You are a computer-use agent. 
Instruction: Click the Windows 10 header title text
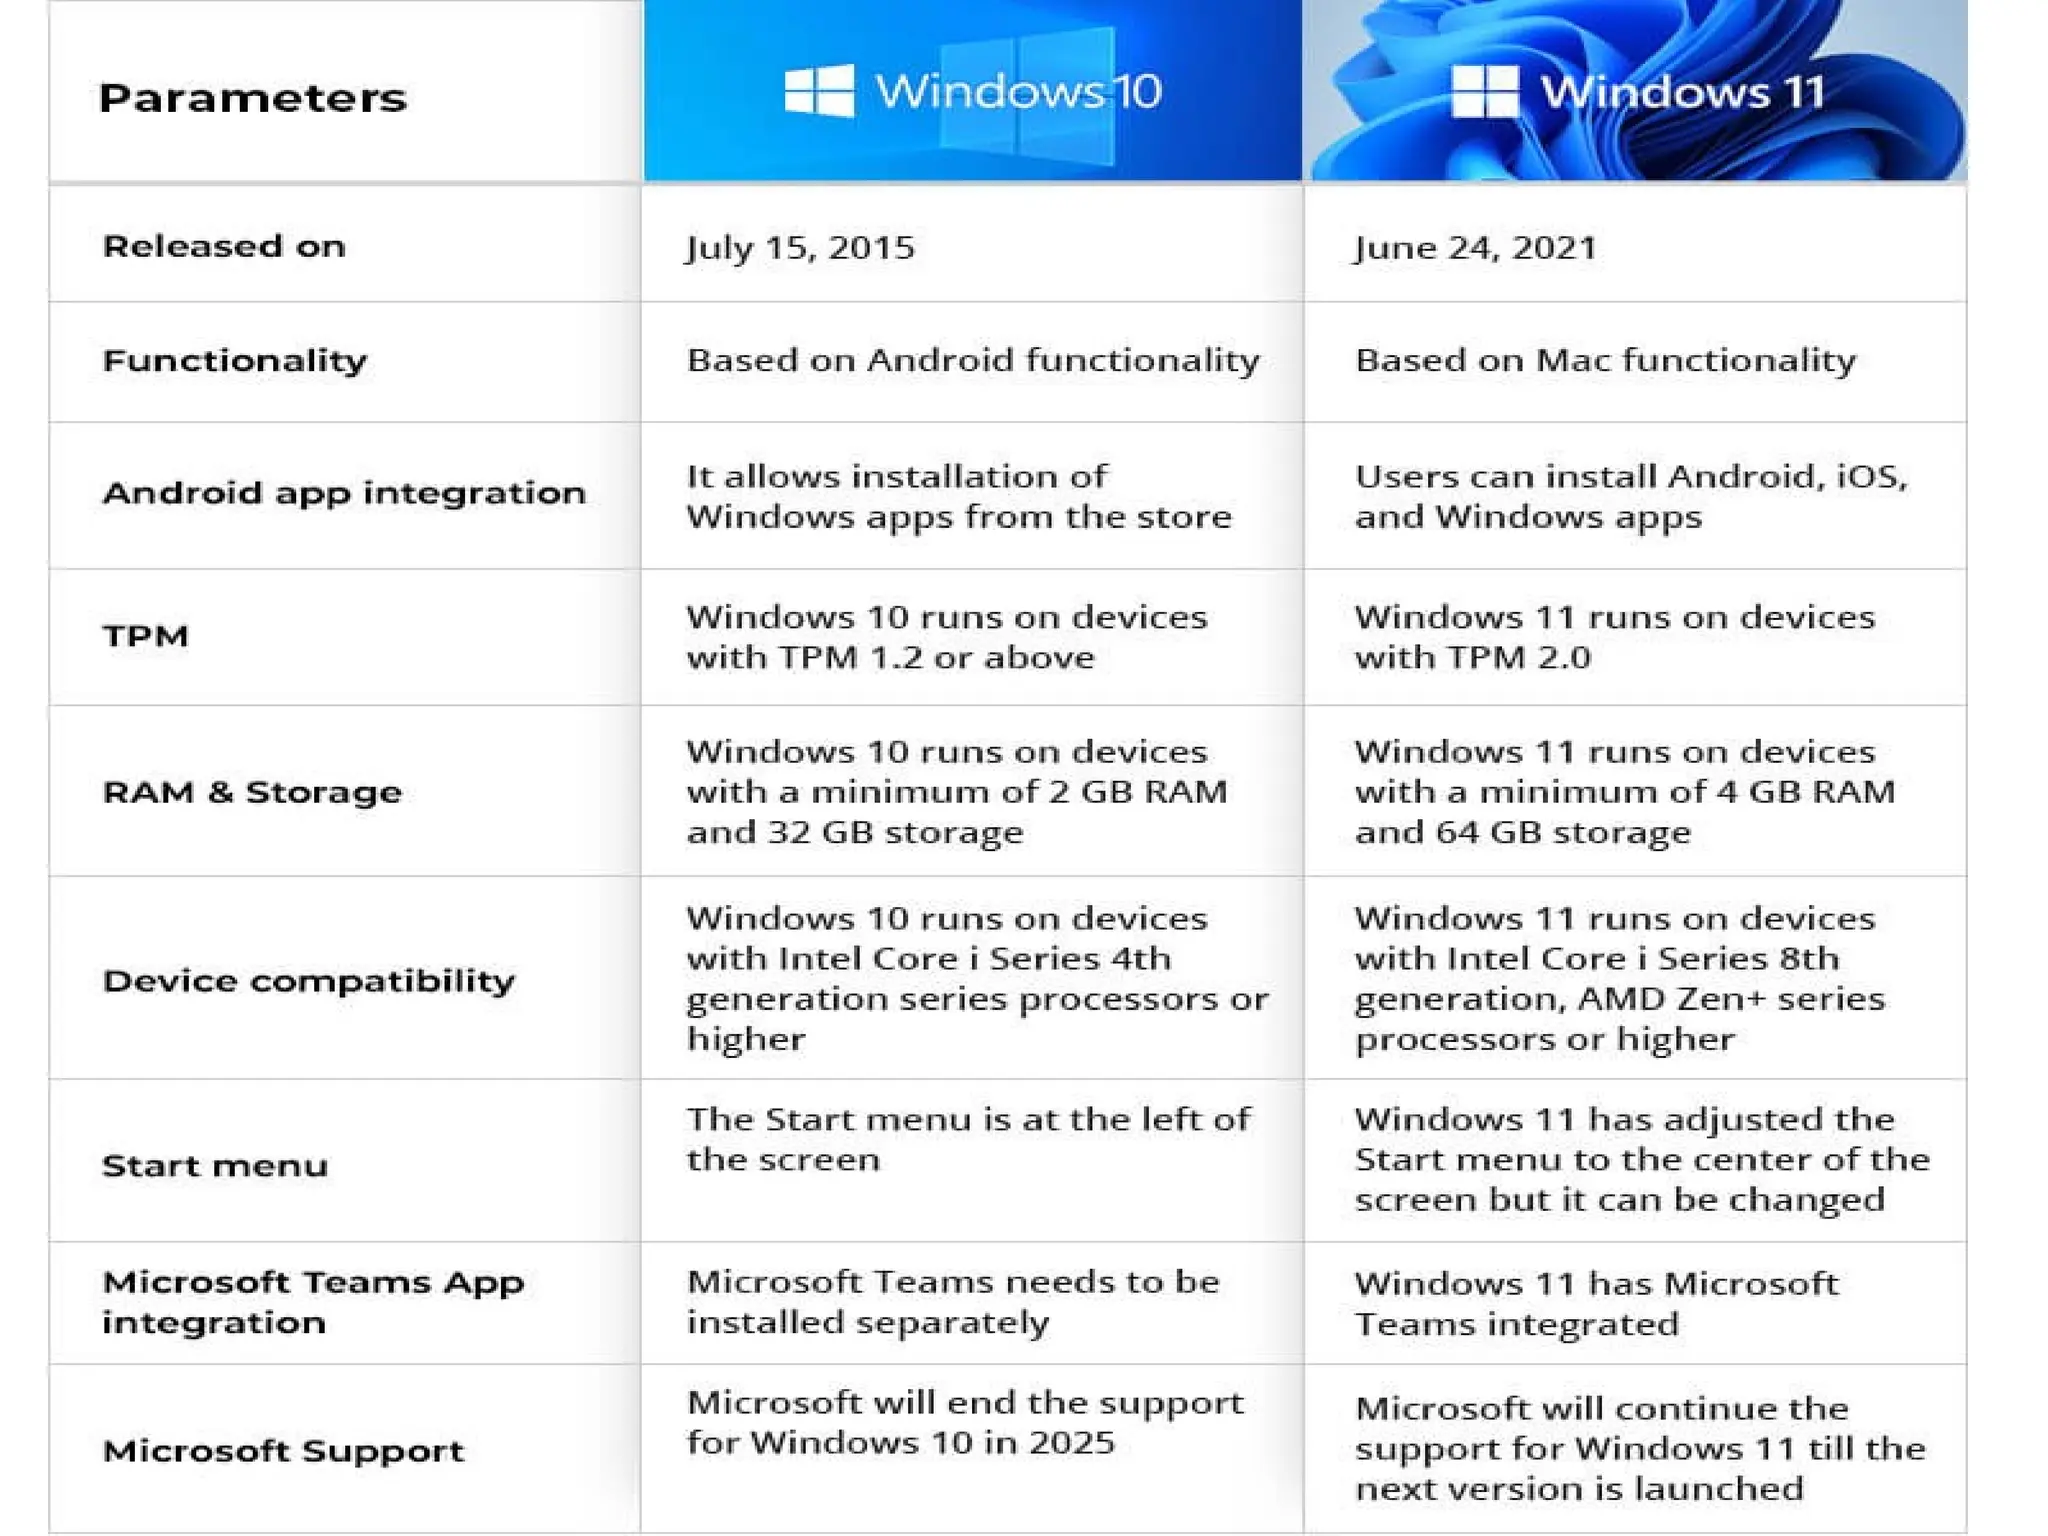tap(1018, 91)
